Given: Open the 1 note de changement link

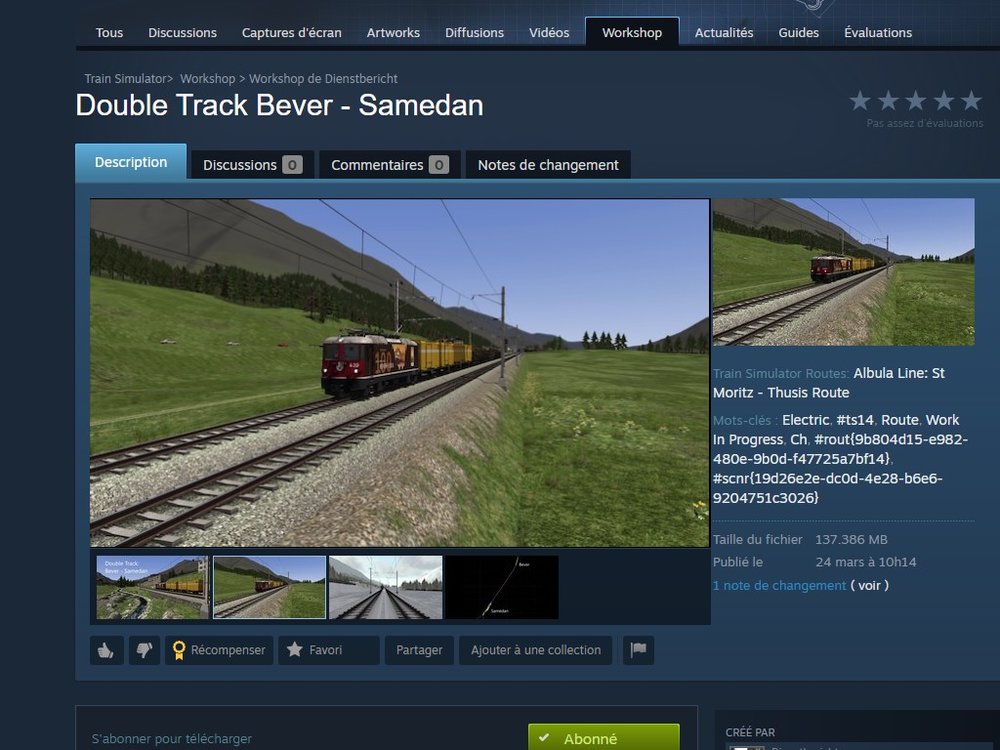Looking at the screenshot, I should point(779,585).
